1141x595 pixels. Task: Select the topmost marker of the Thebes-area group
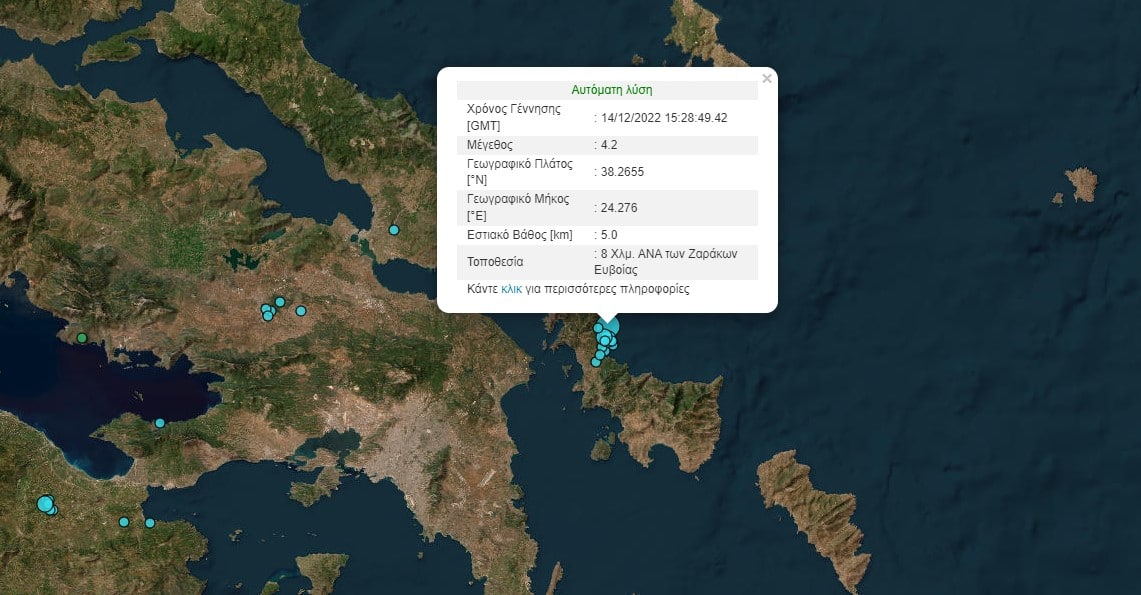pyautogui.click(x=280, y=302)
